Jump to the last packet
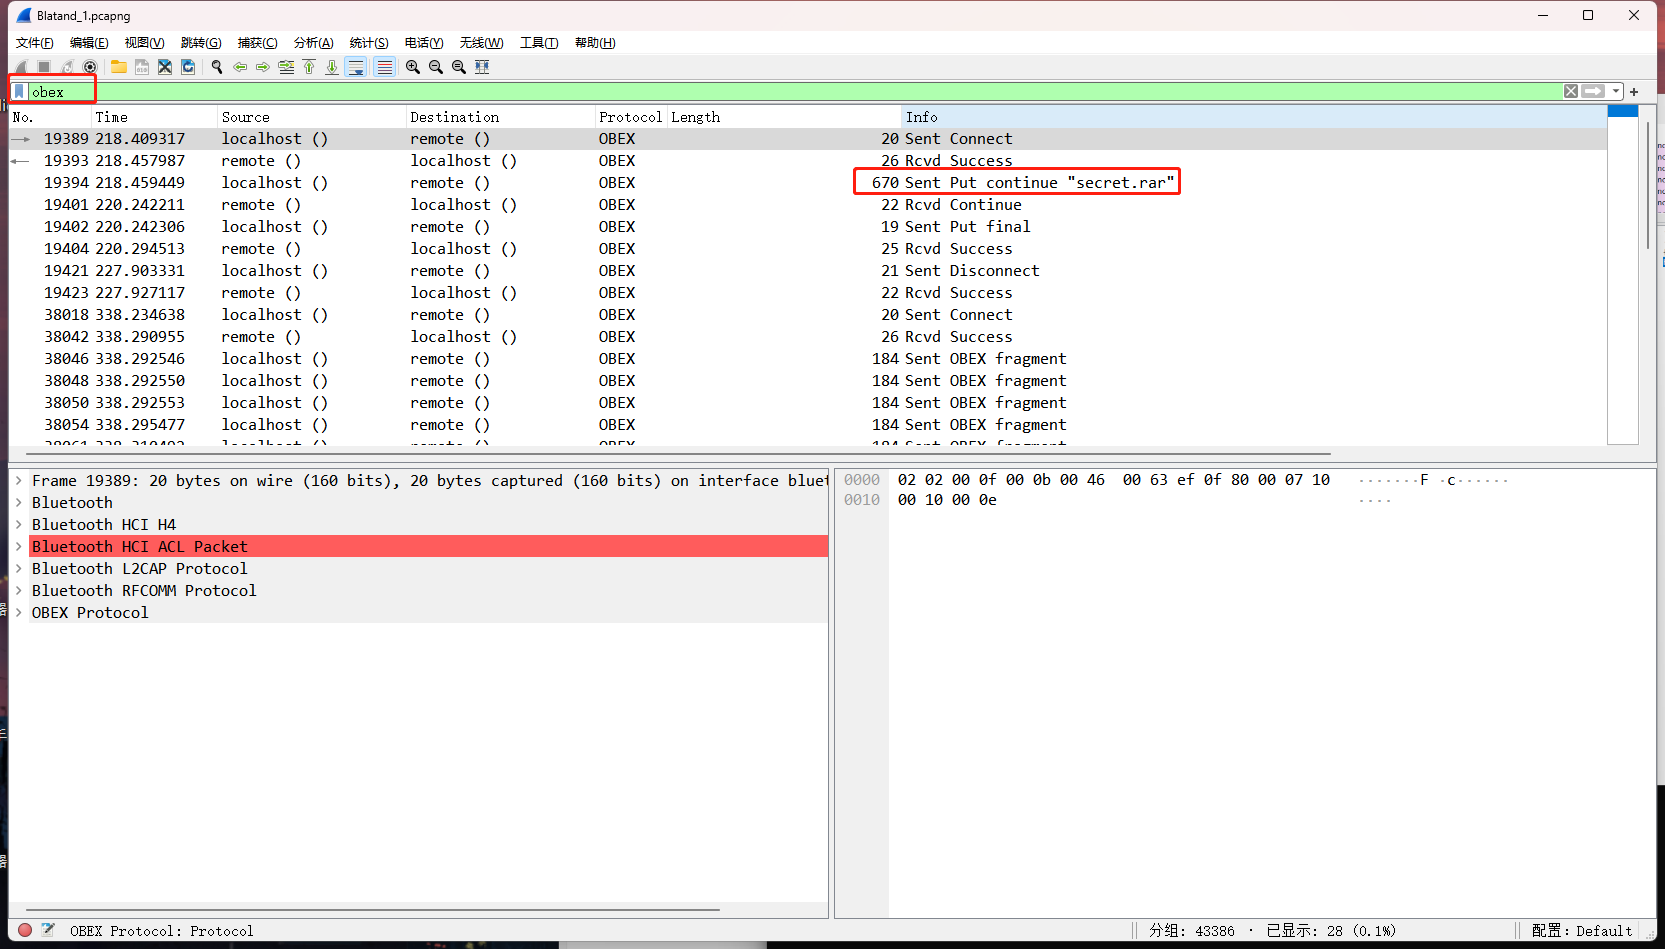This screenshot has height=949, width=1665. coord(332,67)
